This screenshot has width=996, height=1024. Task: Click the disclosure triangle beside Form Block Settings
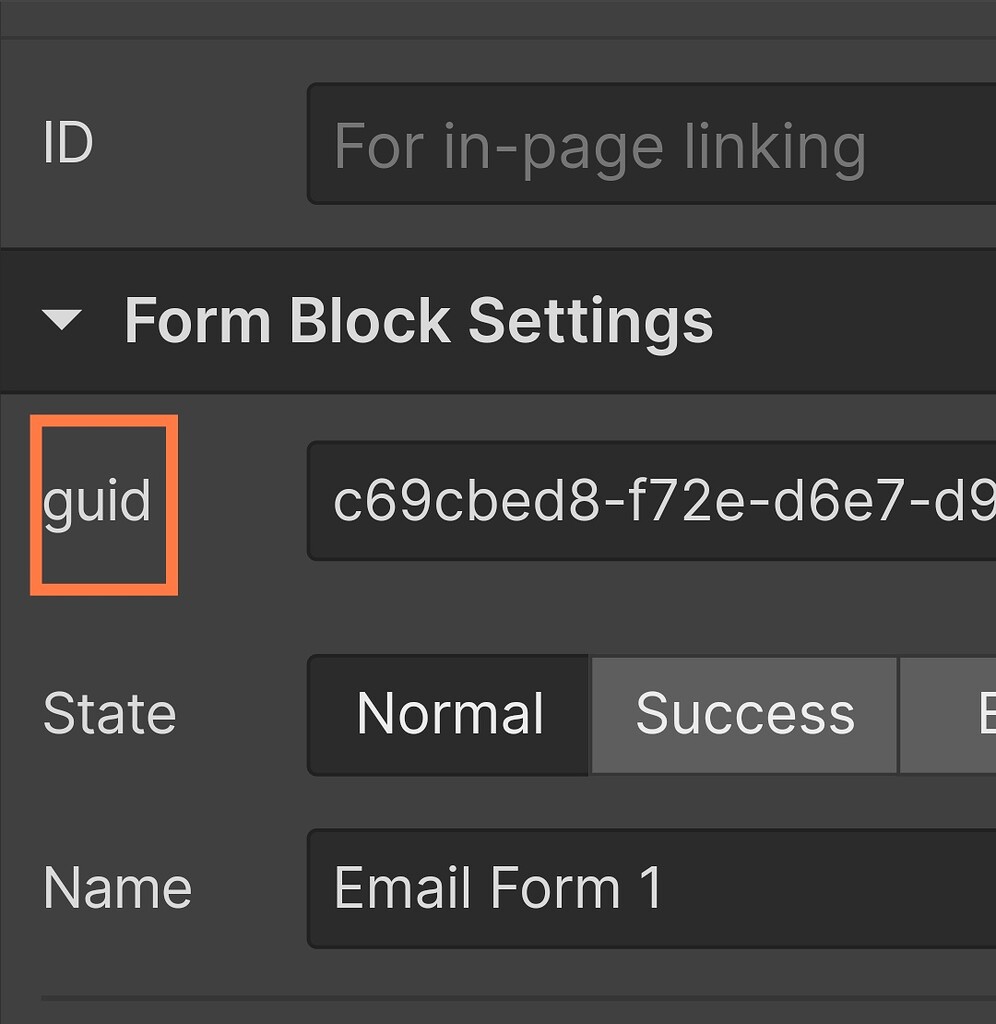(63, 321)
